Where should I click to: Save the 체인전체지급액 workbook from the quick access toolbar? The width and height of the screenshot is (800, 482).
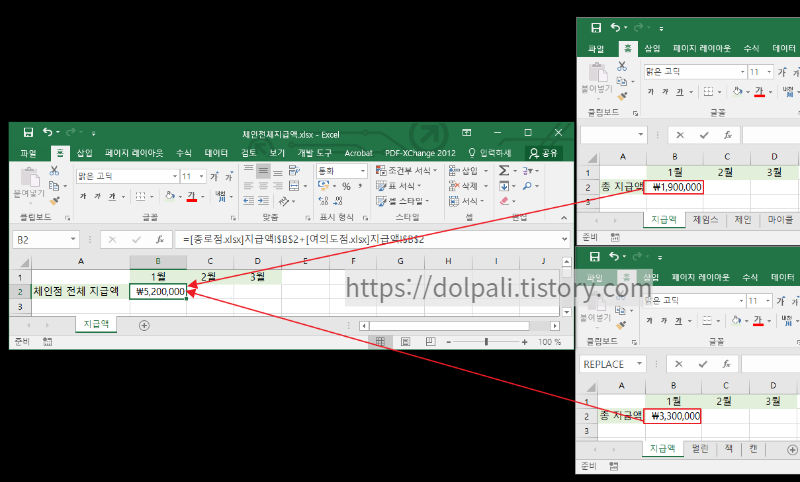pos(28,133)
